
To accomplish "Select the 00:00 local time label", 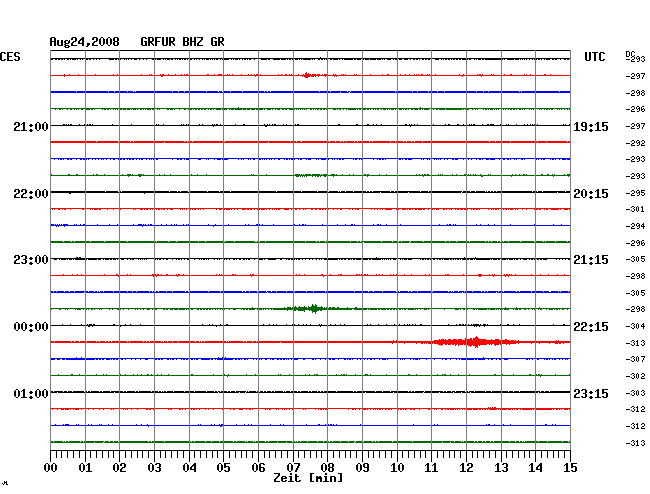I will pos(31,327).
